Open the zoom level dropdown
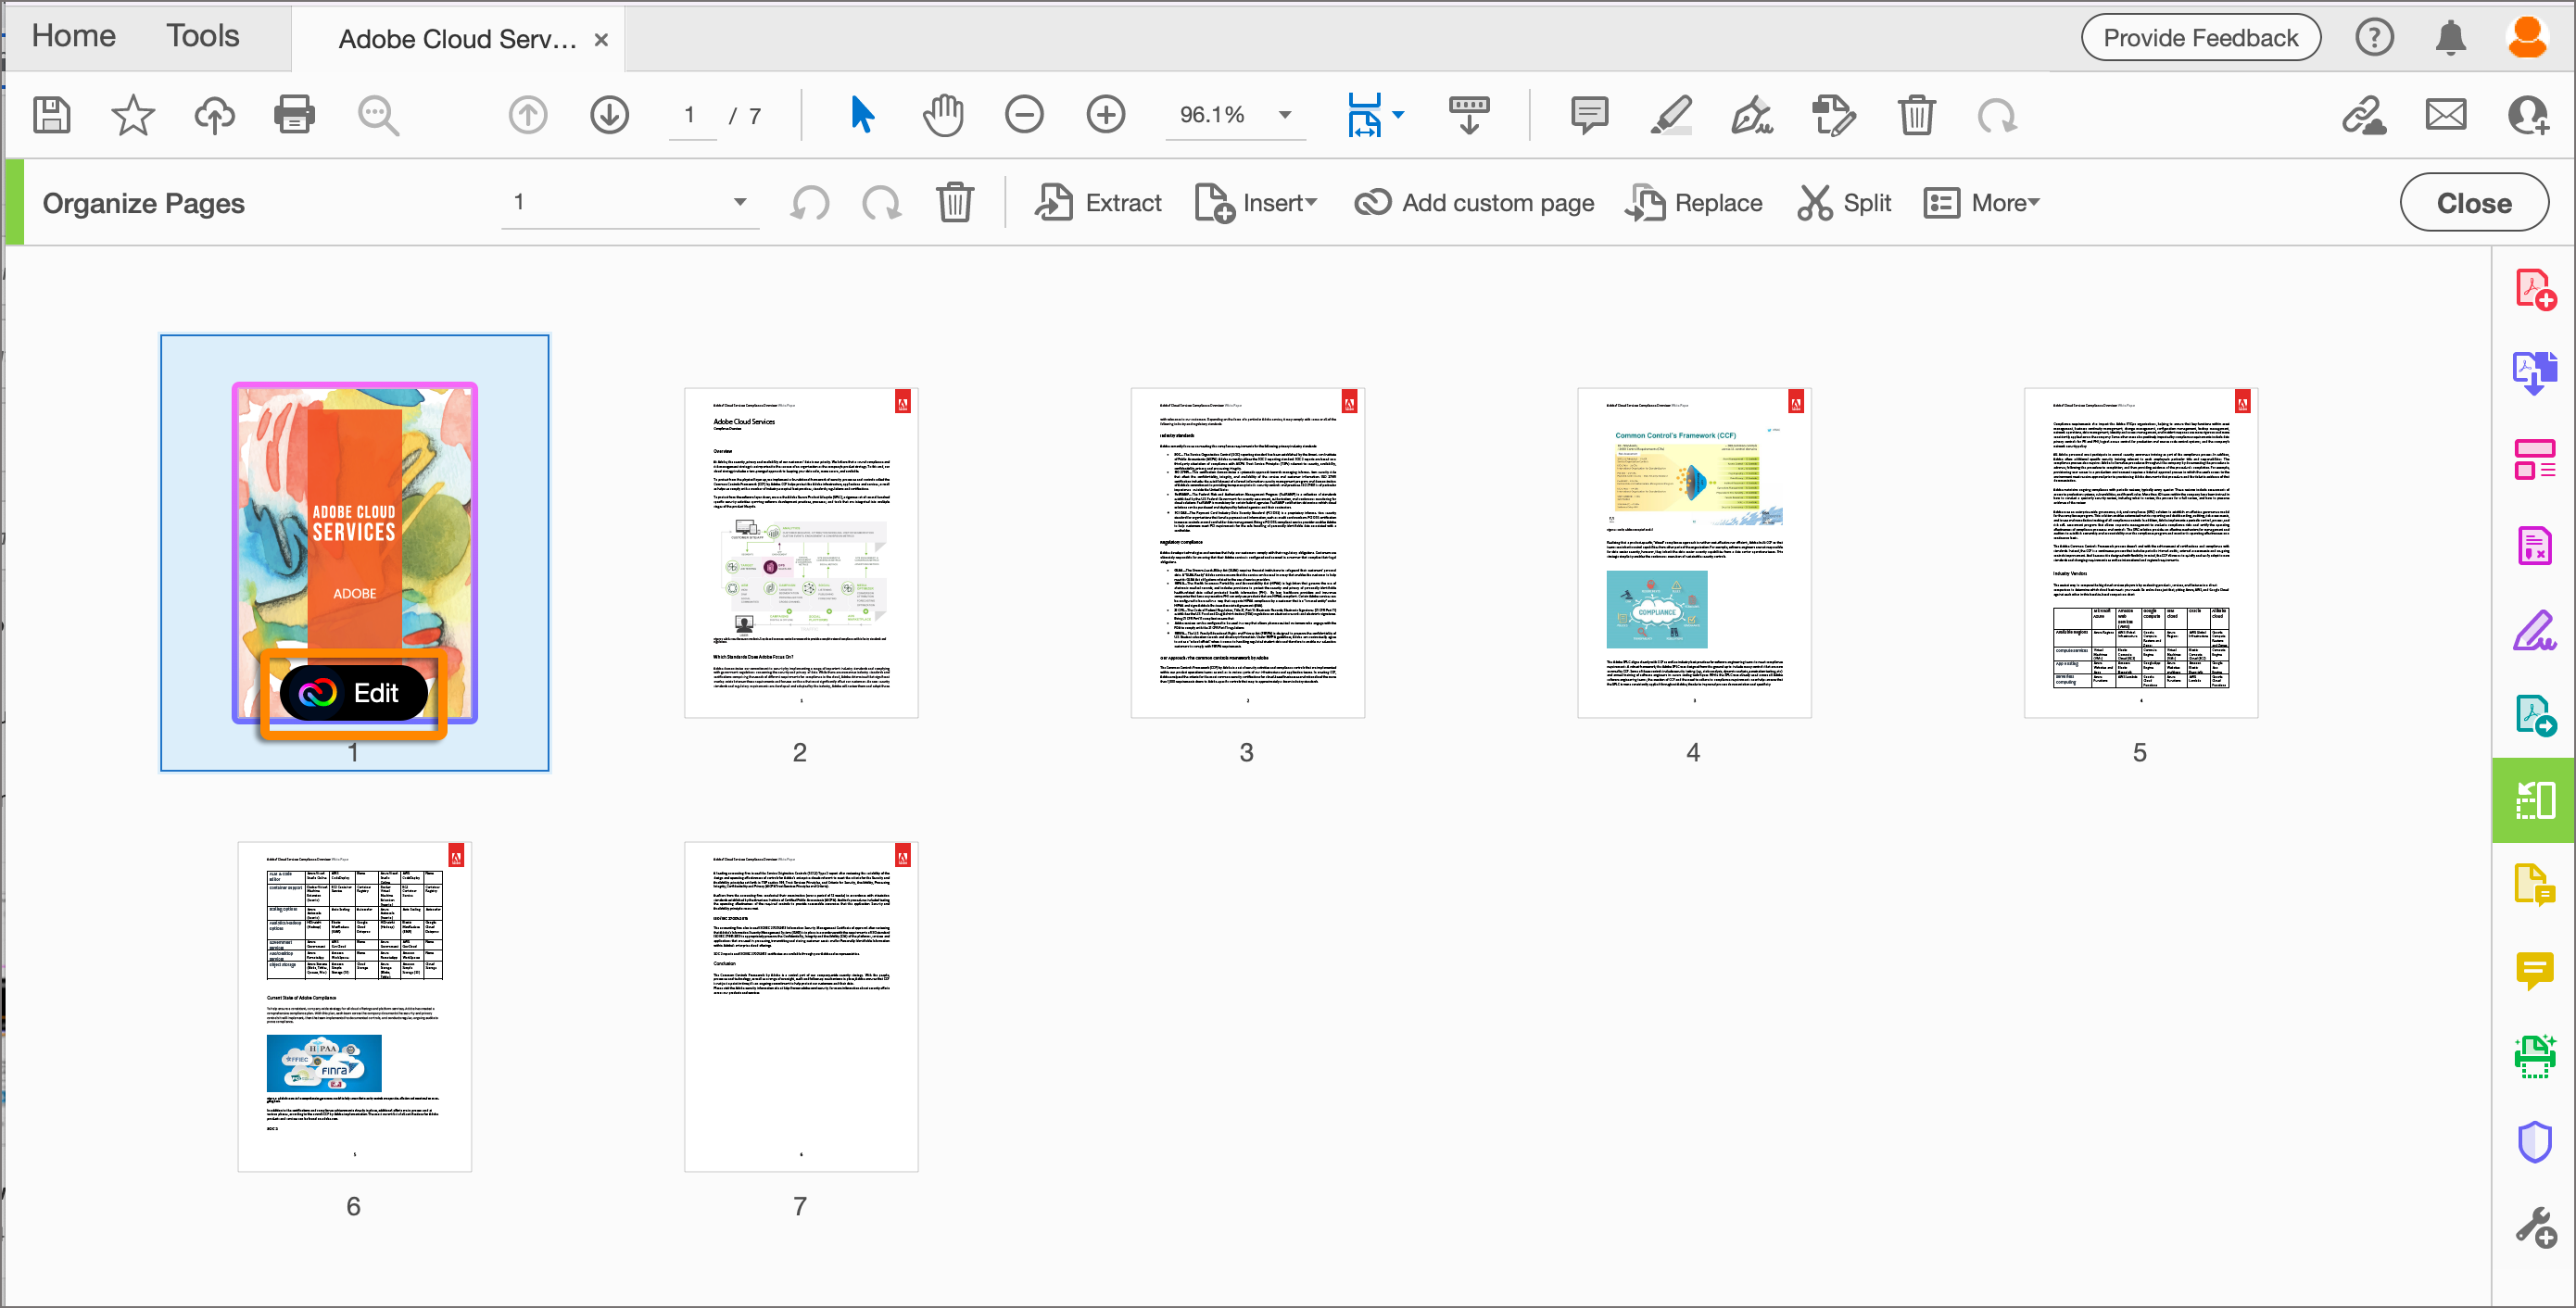This screenshot has height=1308, width=2576. coord(1285,115)
